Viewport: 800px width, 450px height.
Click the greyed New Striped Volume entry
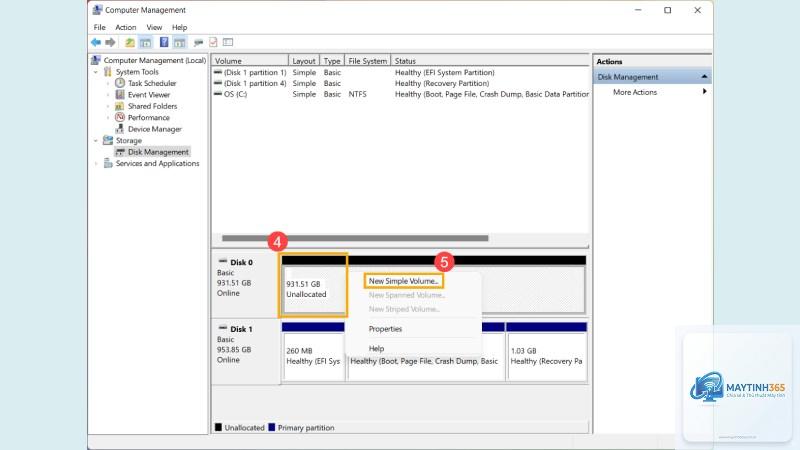(404, 309)
